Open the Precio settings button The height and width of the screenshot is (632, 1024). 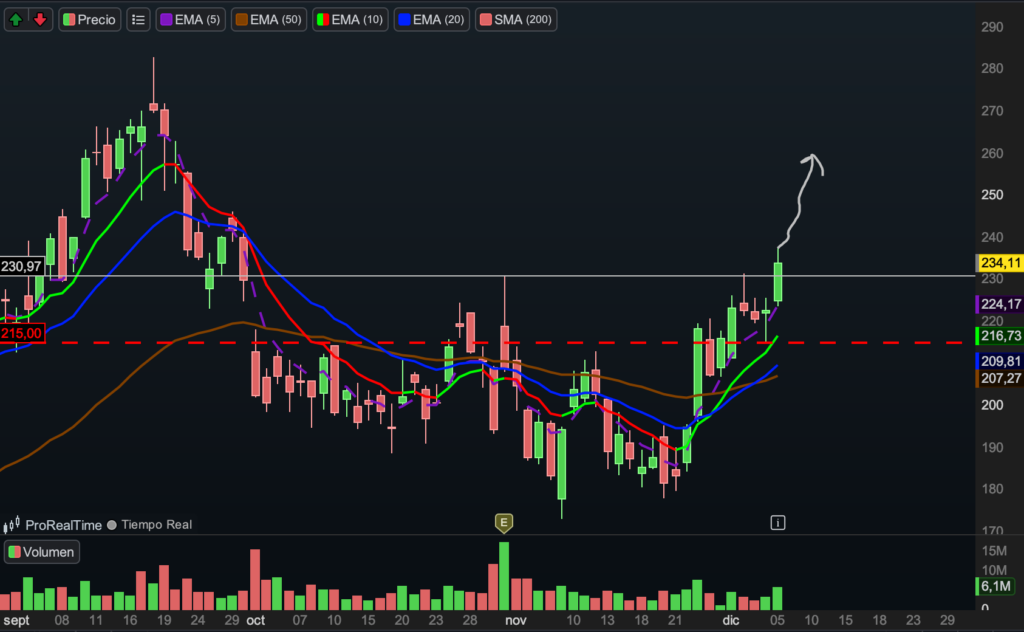[89, 19]
